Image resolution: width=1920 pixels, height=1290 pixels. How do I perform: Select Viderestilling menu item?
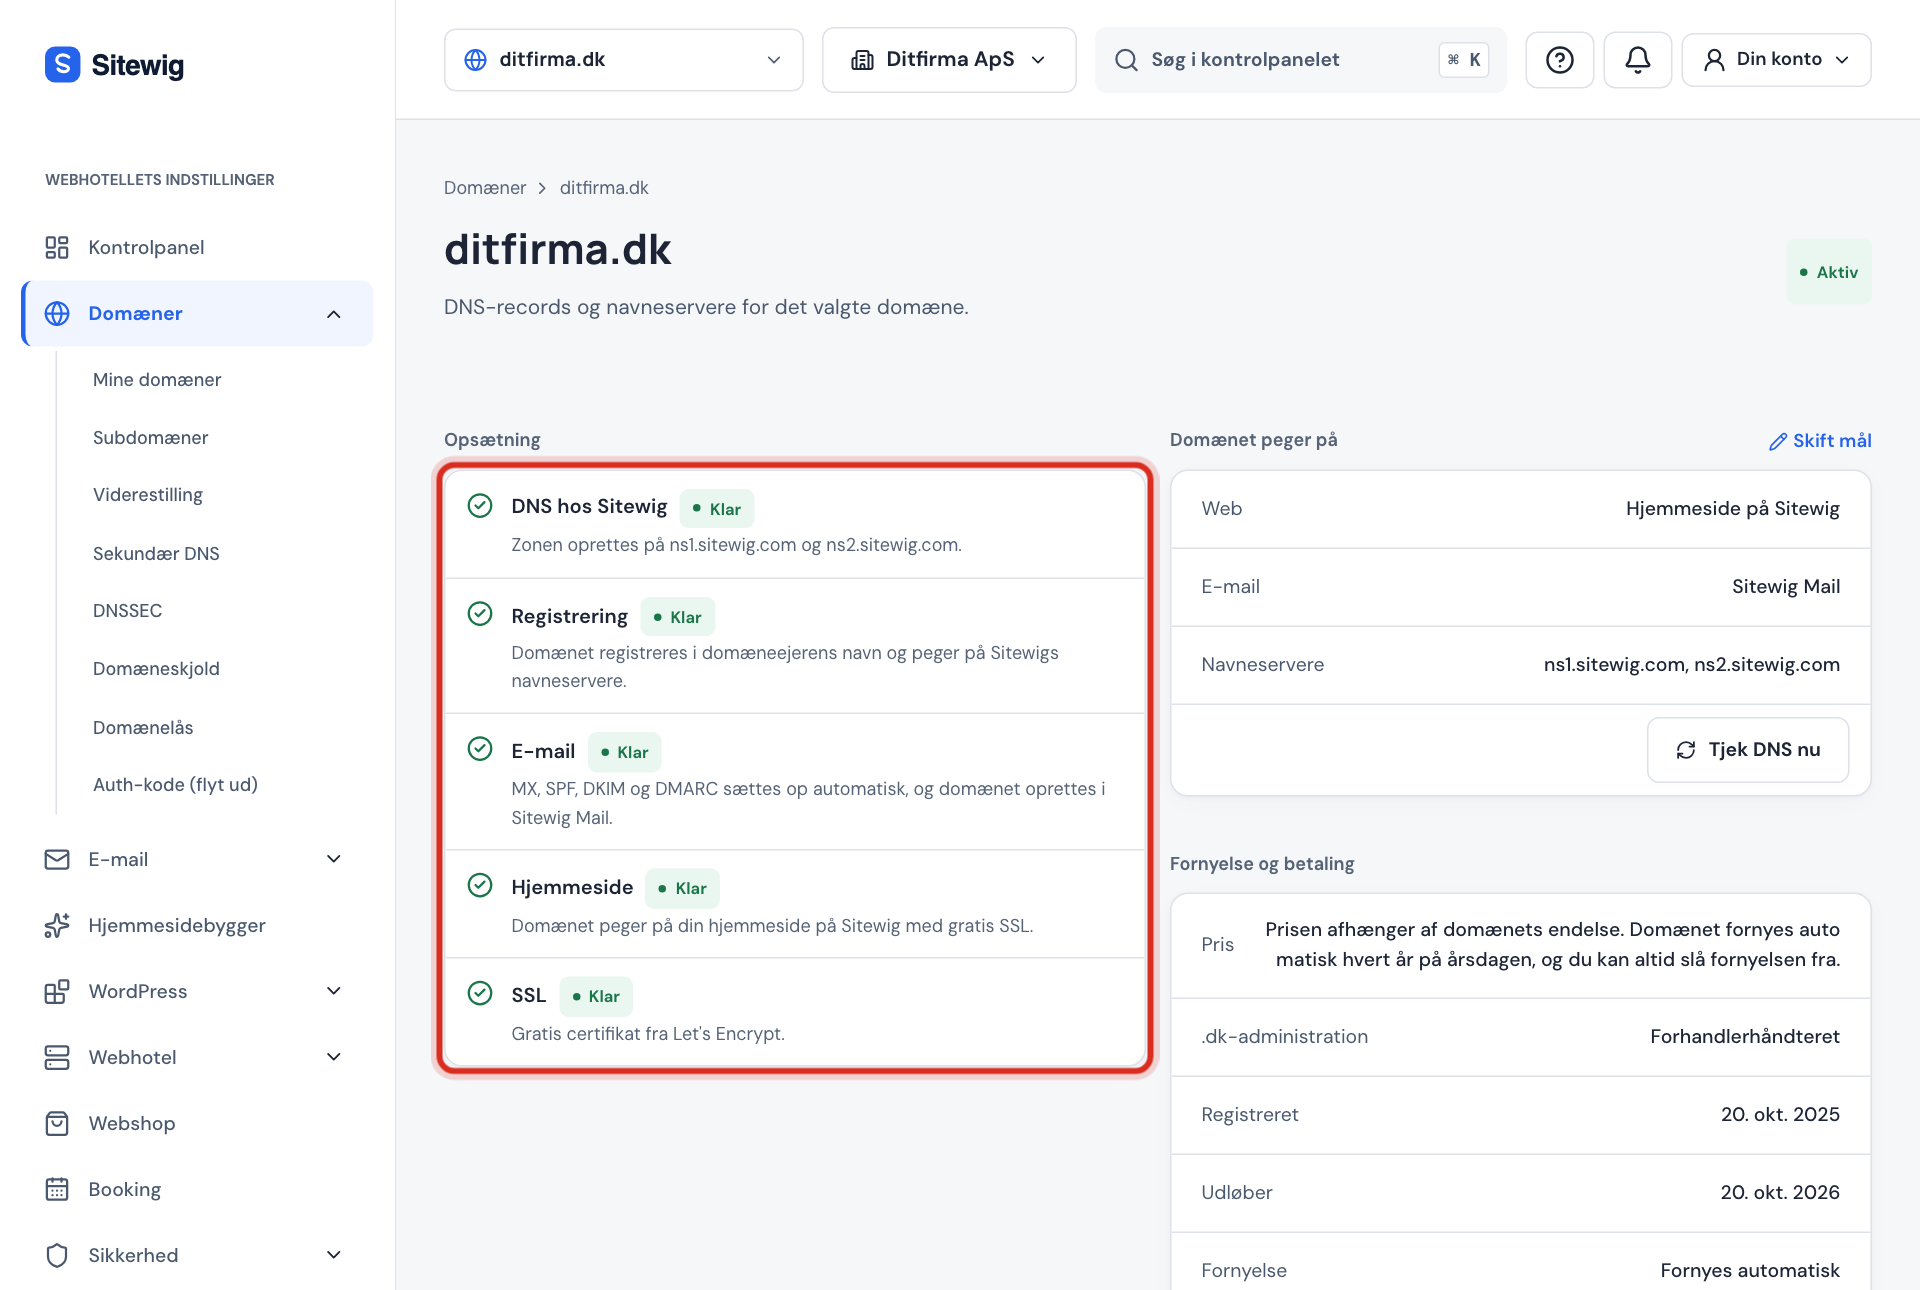[x=148, y=495]
